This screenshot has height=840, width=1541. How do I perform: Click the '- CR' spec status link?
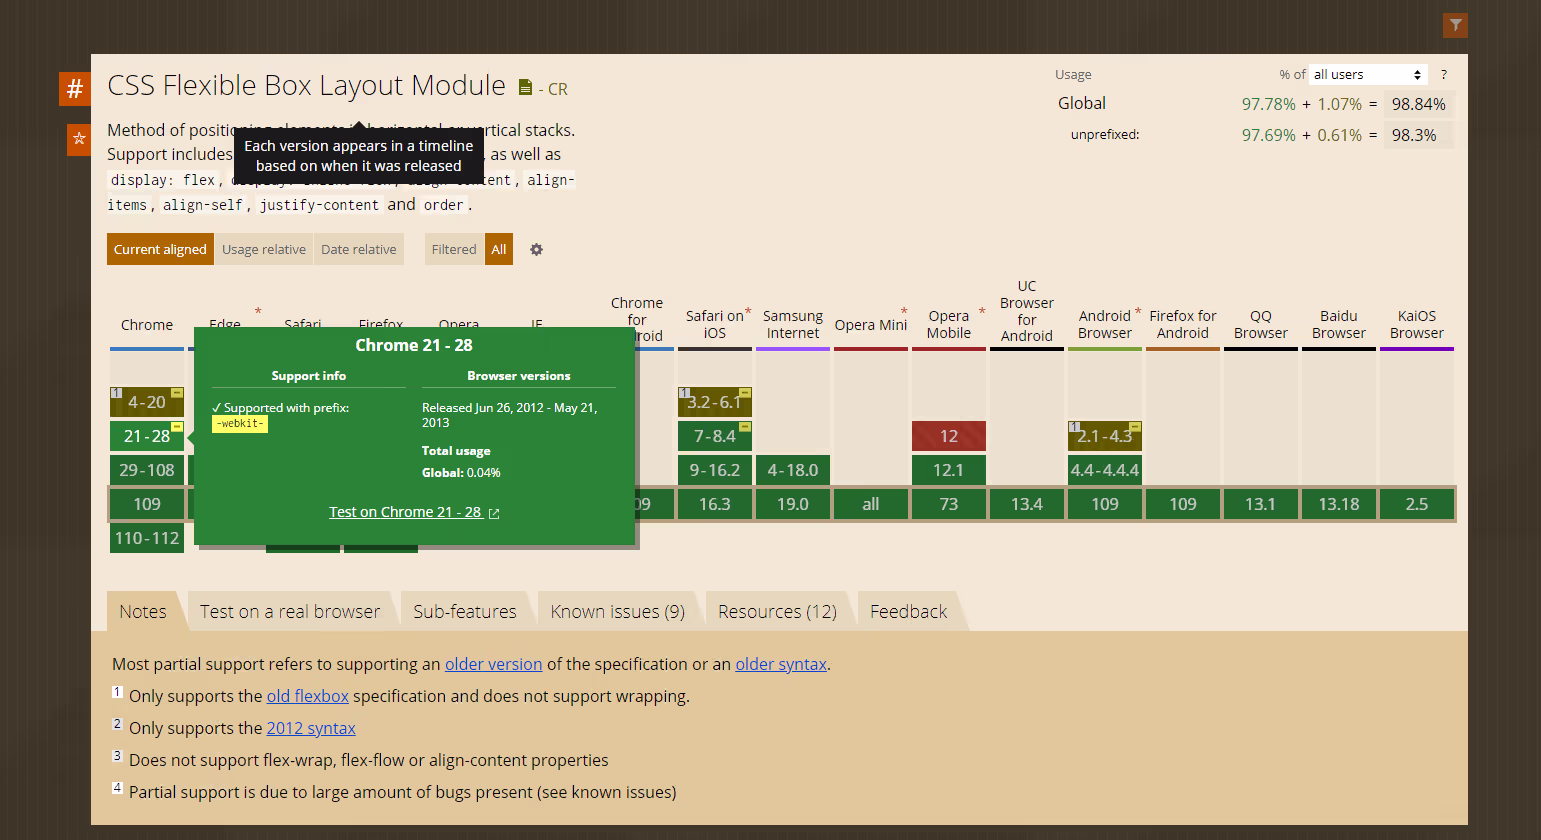(553, 89)
